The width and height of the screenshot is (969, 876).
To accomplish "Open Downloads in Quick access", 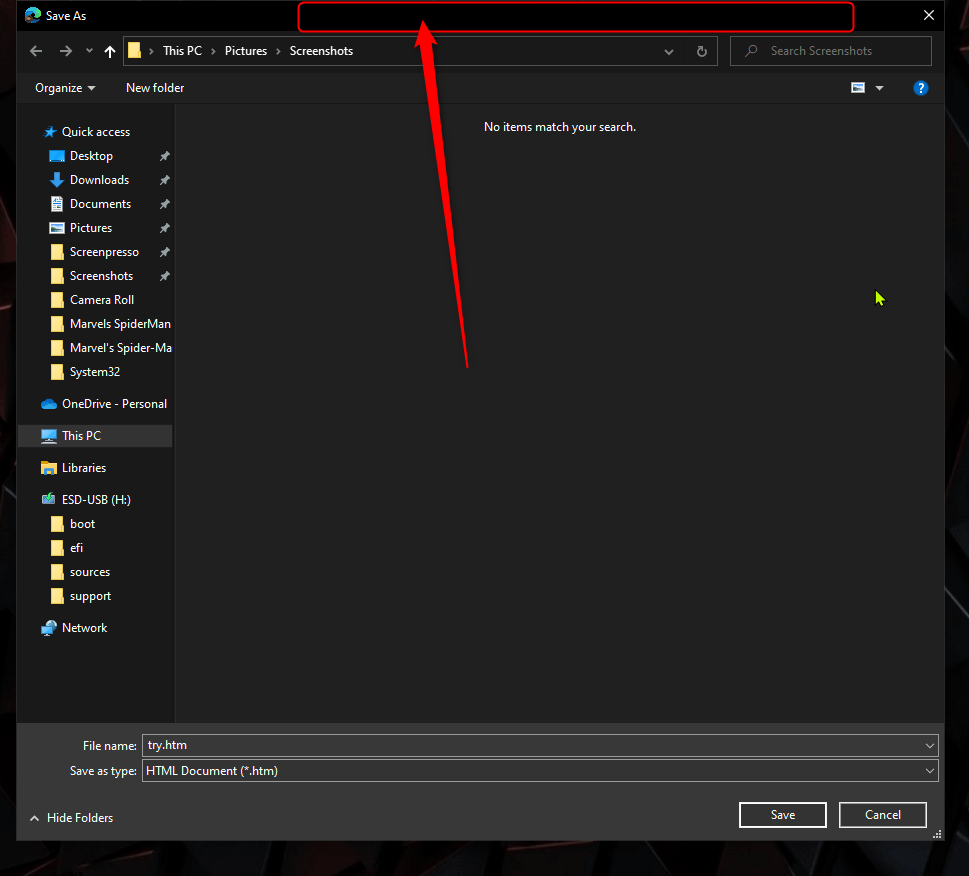I will (99, 180).
